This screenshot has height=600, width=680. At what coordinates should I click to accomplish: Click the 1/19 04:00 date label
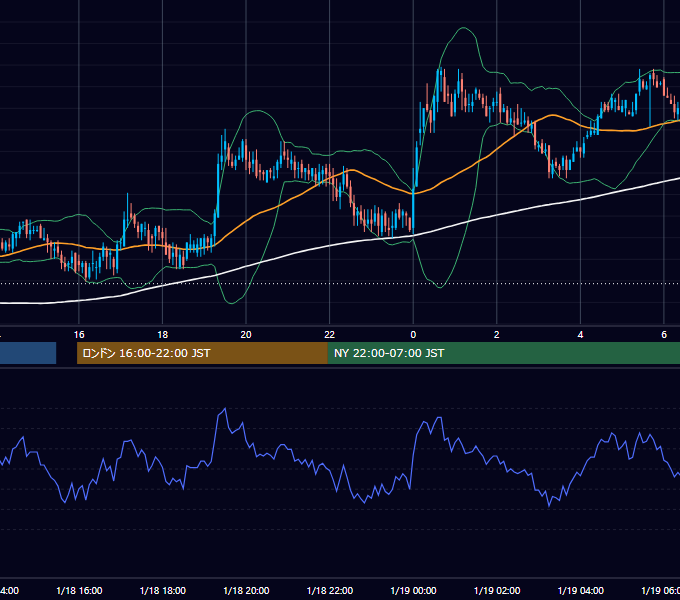581,590
